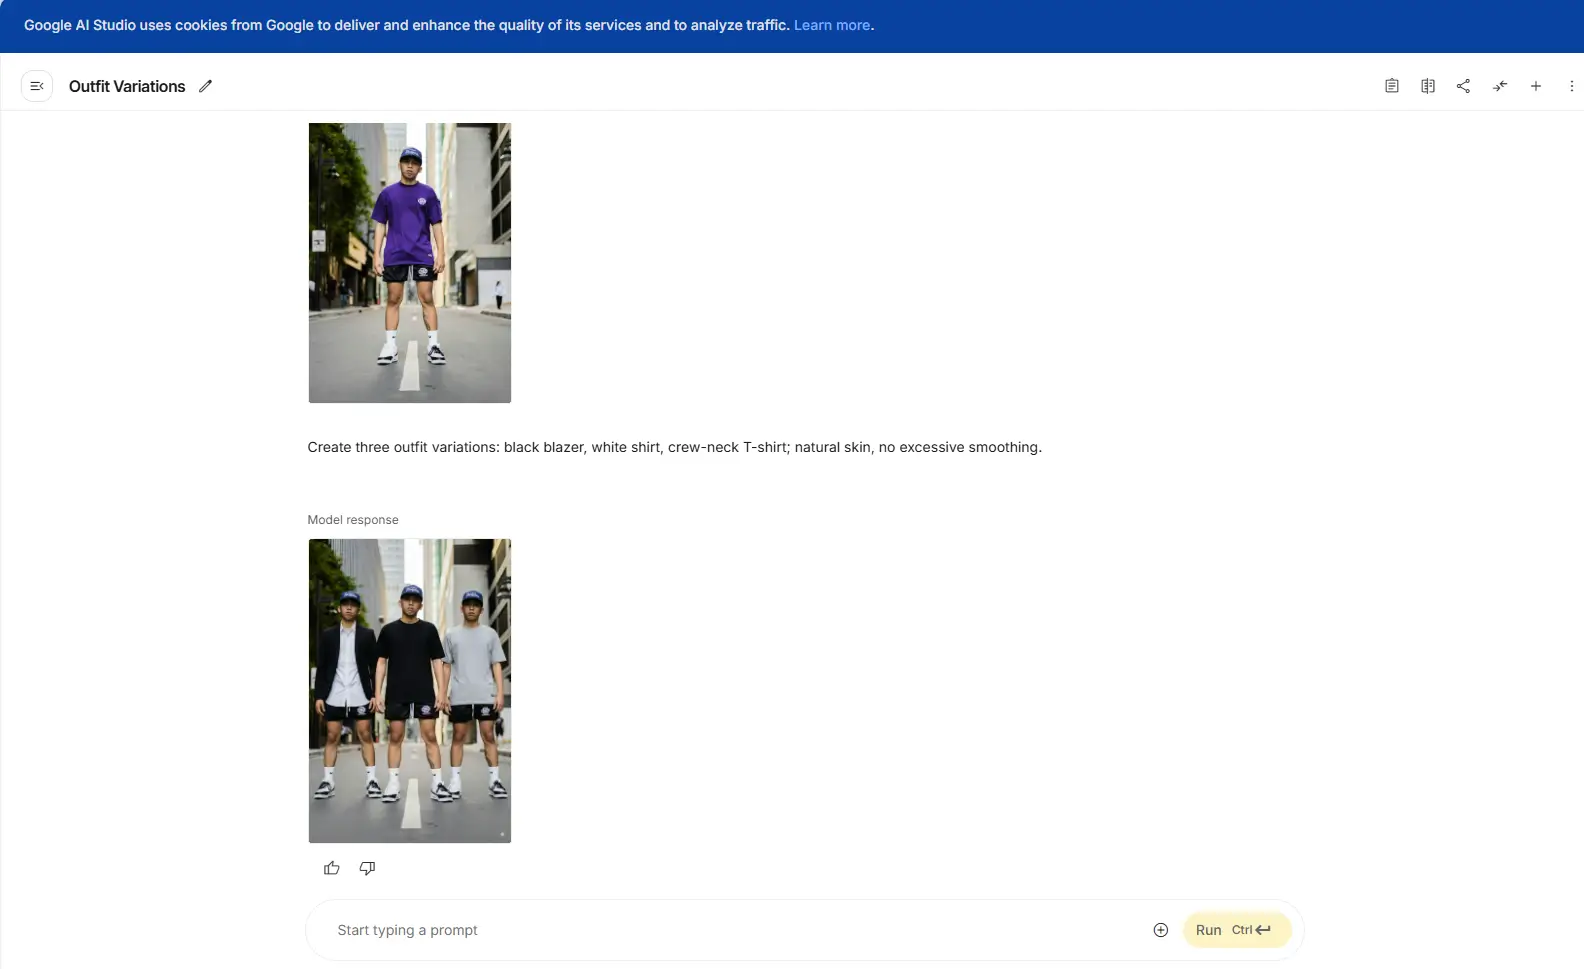Screen dimensions: 1584x969
Task: Click the Run button
Action: (x=1236, y=930)
